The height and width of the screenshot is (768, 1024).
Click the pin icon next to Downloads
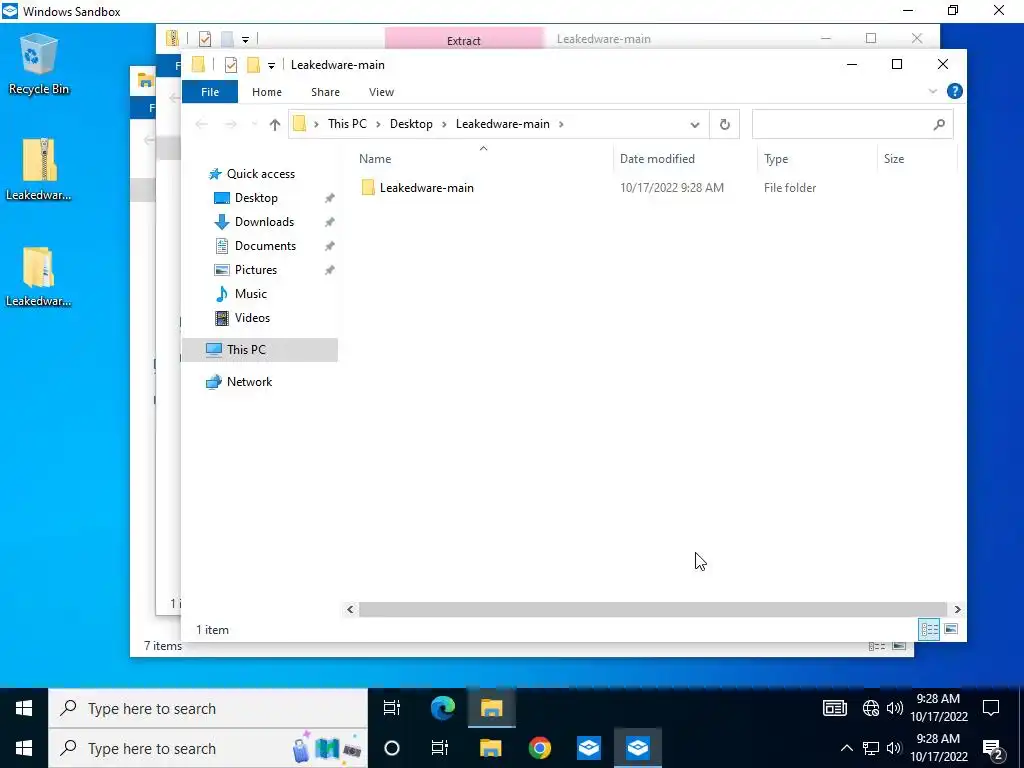click(x=330, y=223)
